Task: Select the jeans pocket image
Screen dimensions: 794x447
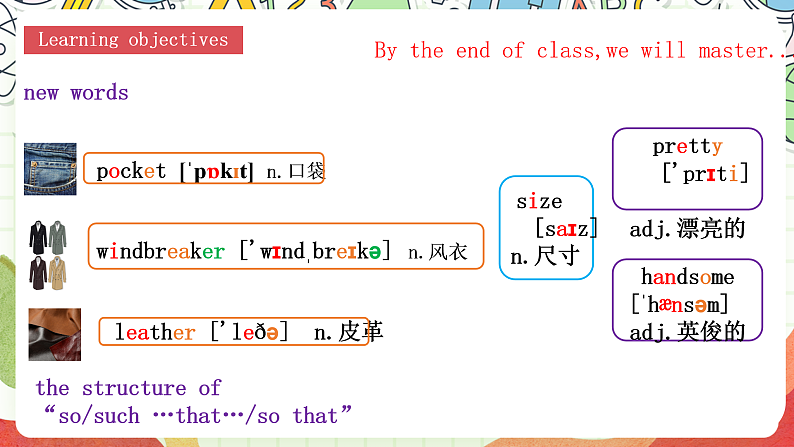Action: click(x=50, y=169)
